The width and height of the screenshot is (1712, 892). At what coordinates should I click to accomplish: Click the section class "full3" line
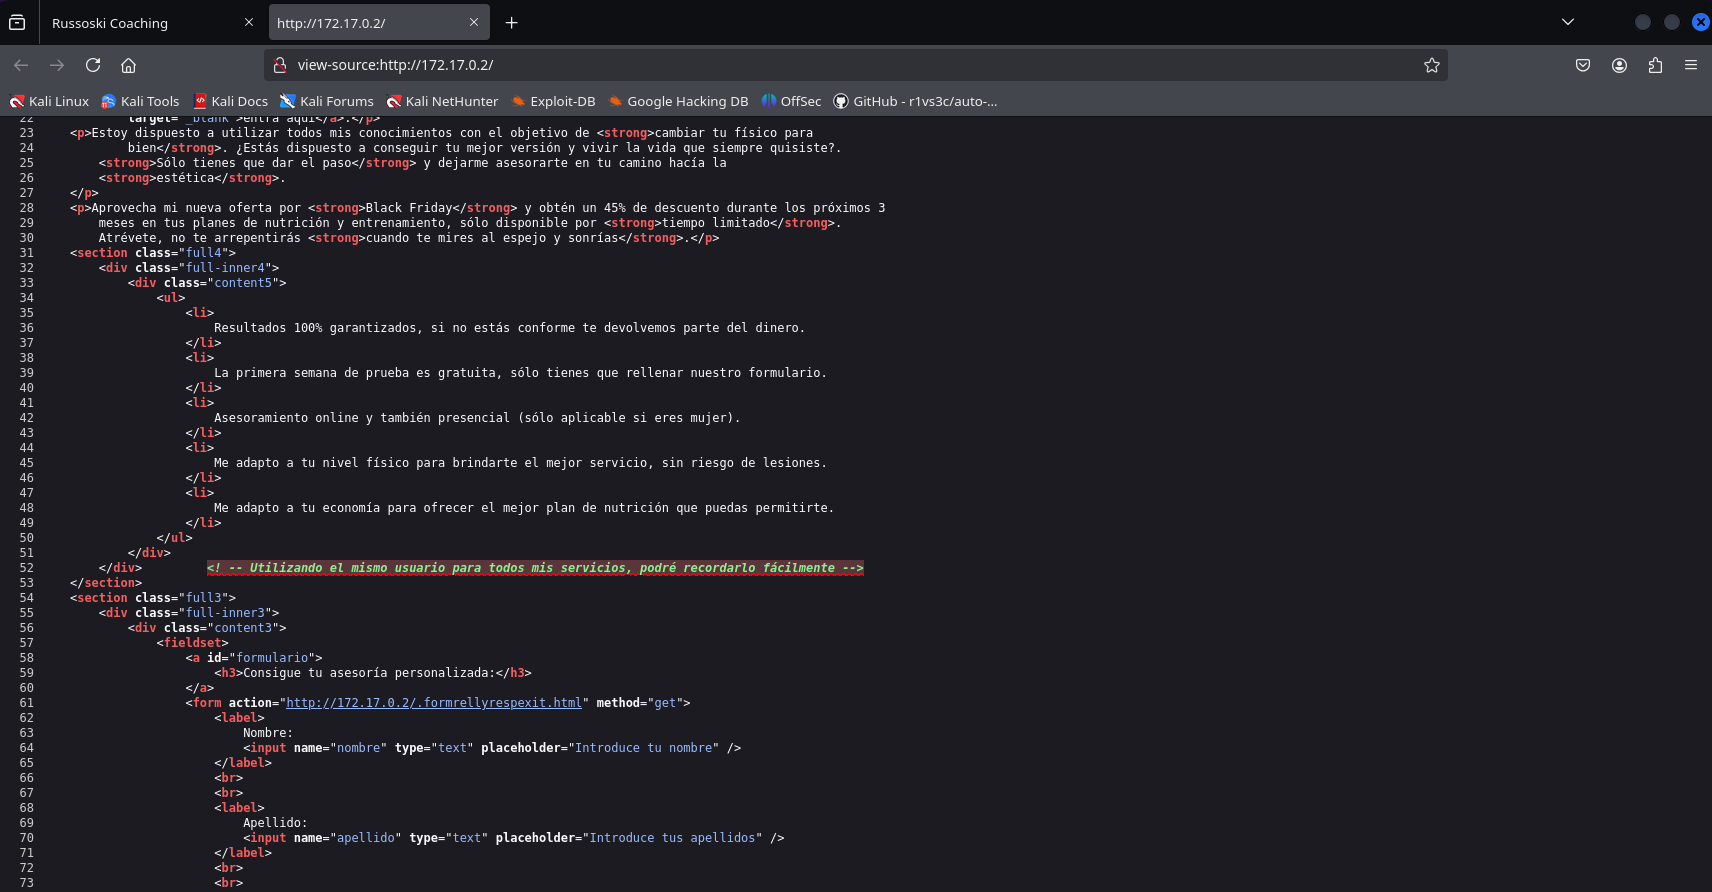pos(153,598)
